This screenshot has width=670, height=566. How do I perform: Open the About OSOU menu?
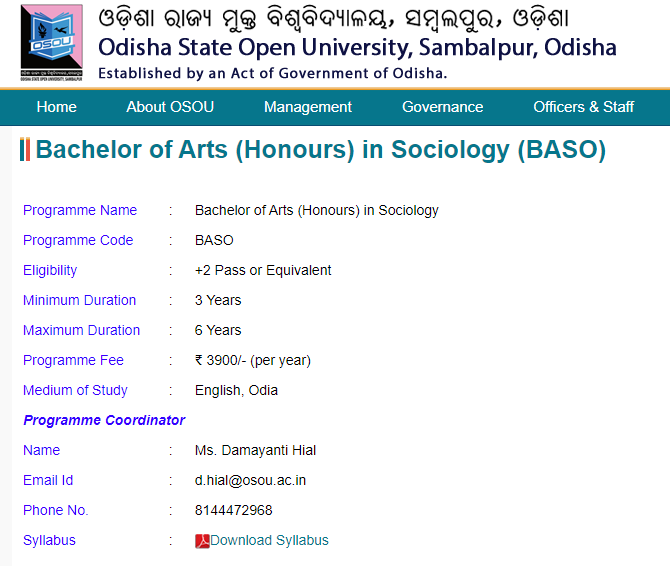[170, 107]
